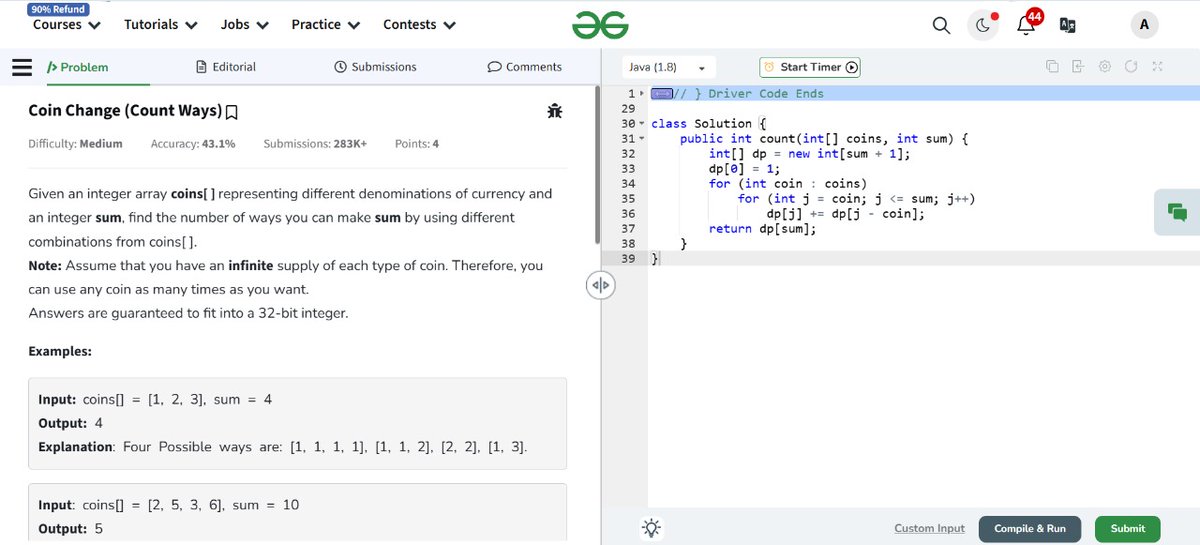Open the language translate icon
Screen dimensions: 1200x545
1067,26
